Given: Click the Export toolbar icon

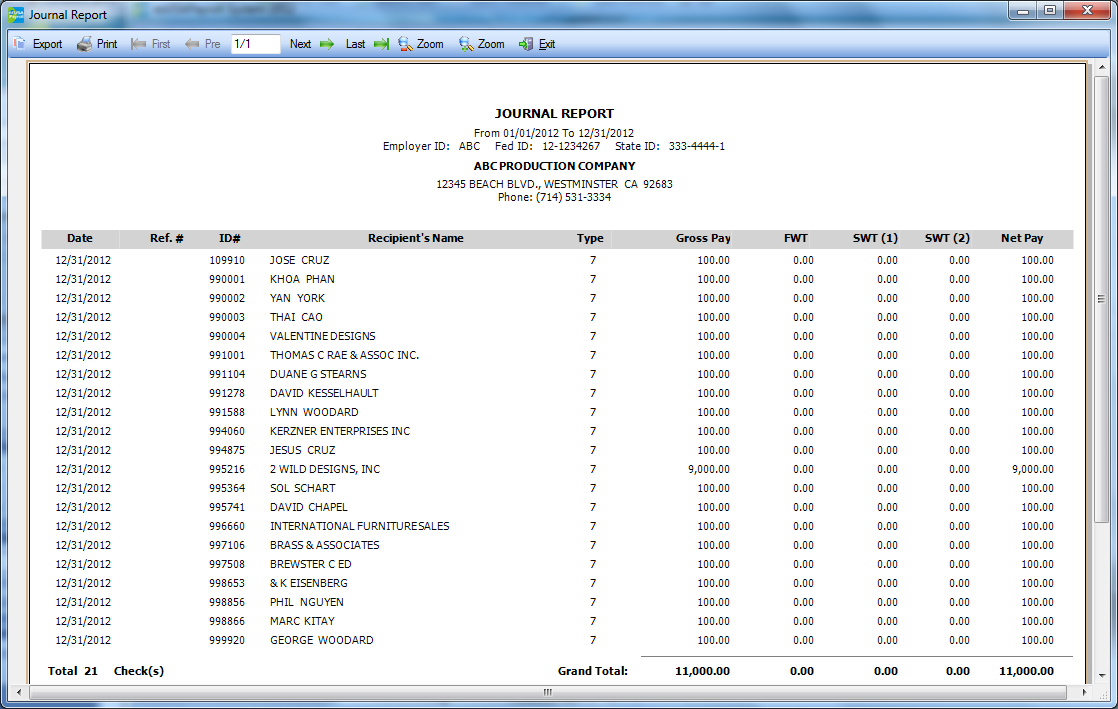Looking at the screenshot, I should point(37,44).
